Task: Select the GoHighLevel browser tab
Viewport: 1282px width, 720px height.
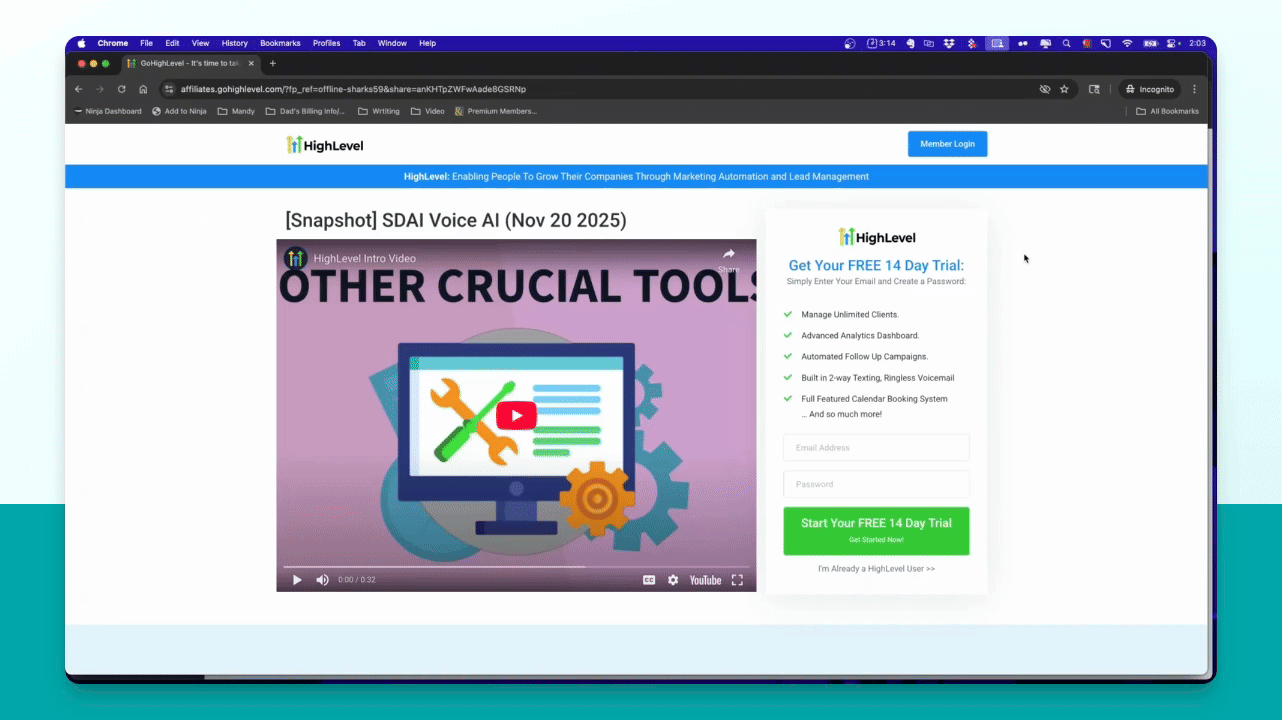Action: point(191,63)
